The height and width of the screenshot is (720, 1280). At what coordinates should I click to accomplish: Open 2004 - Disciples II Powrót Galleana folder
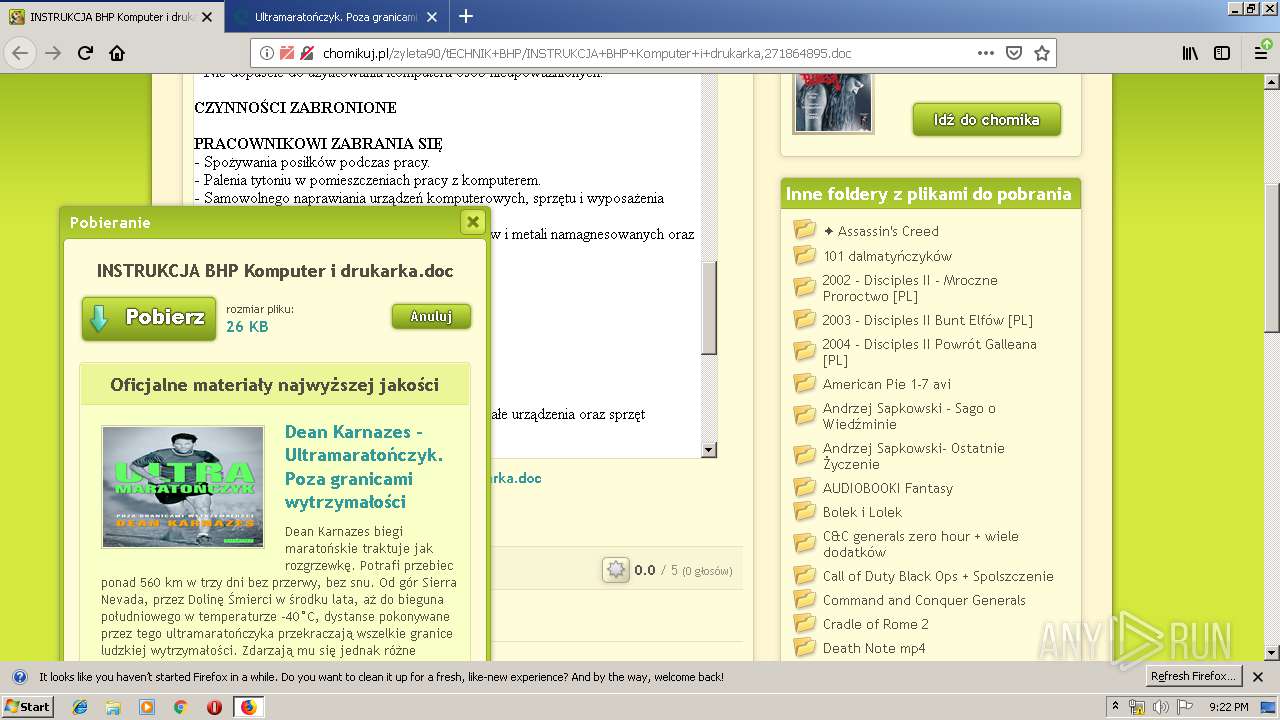coord(929,352)
